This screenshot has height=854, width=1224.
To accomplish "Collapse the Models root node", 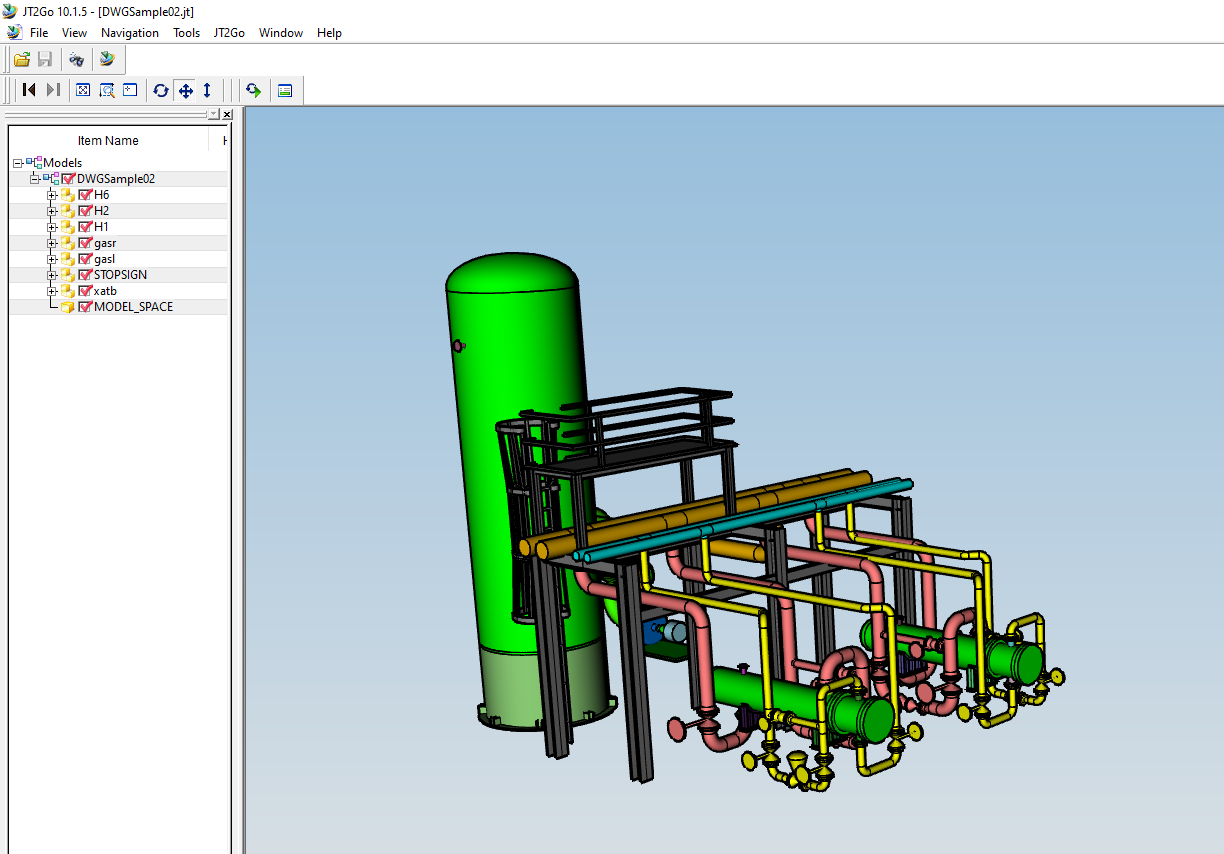I will pyautogui.click(x=18, y=163).
